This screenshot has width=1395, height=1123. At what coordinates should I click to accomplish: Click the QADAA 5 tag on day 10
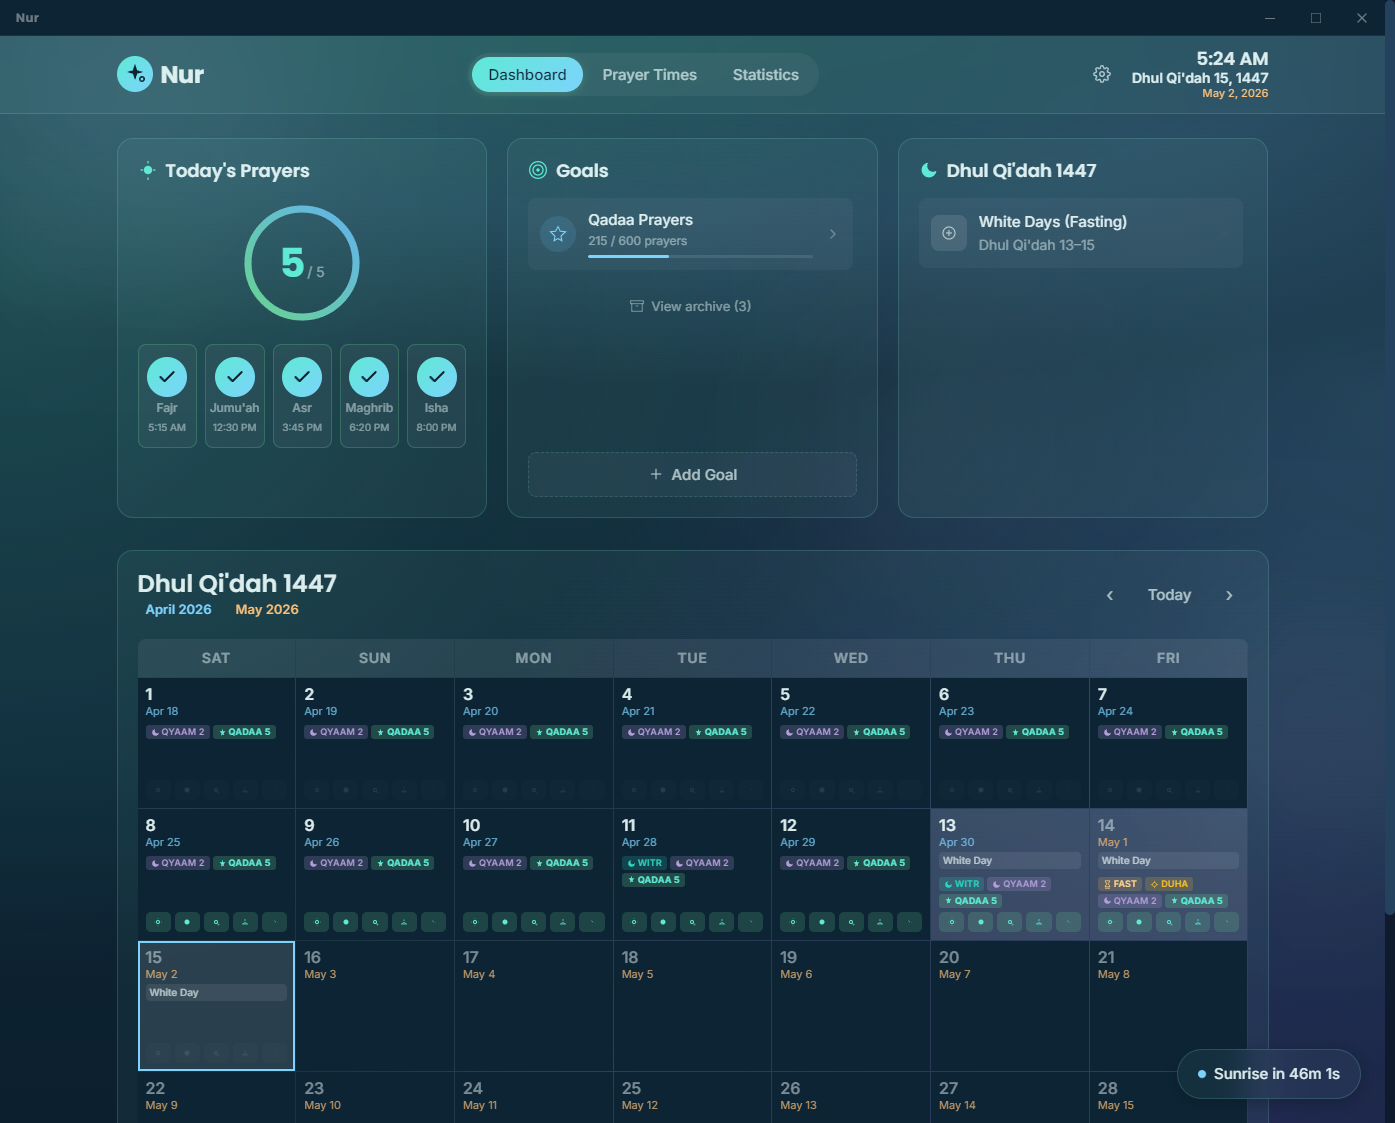tap(562, 863)
